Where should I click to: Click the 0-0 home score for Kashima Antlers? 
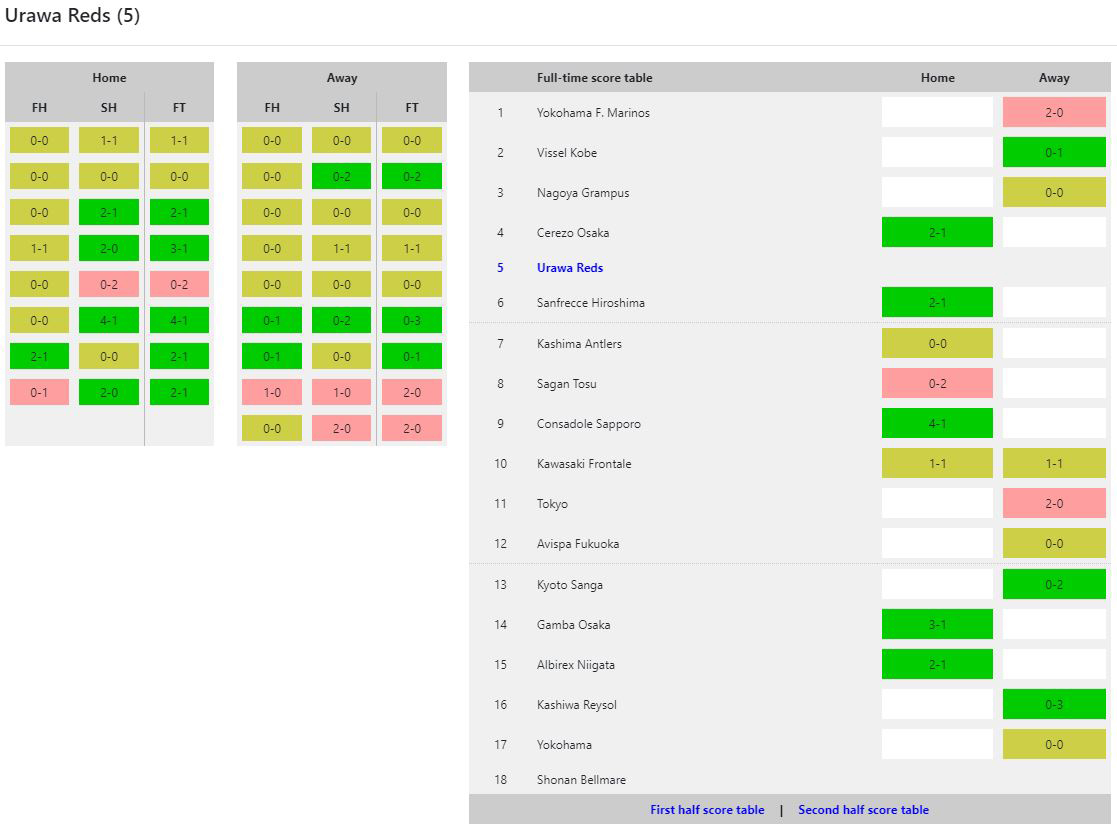tap(937, 343)
